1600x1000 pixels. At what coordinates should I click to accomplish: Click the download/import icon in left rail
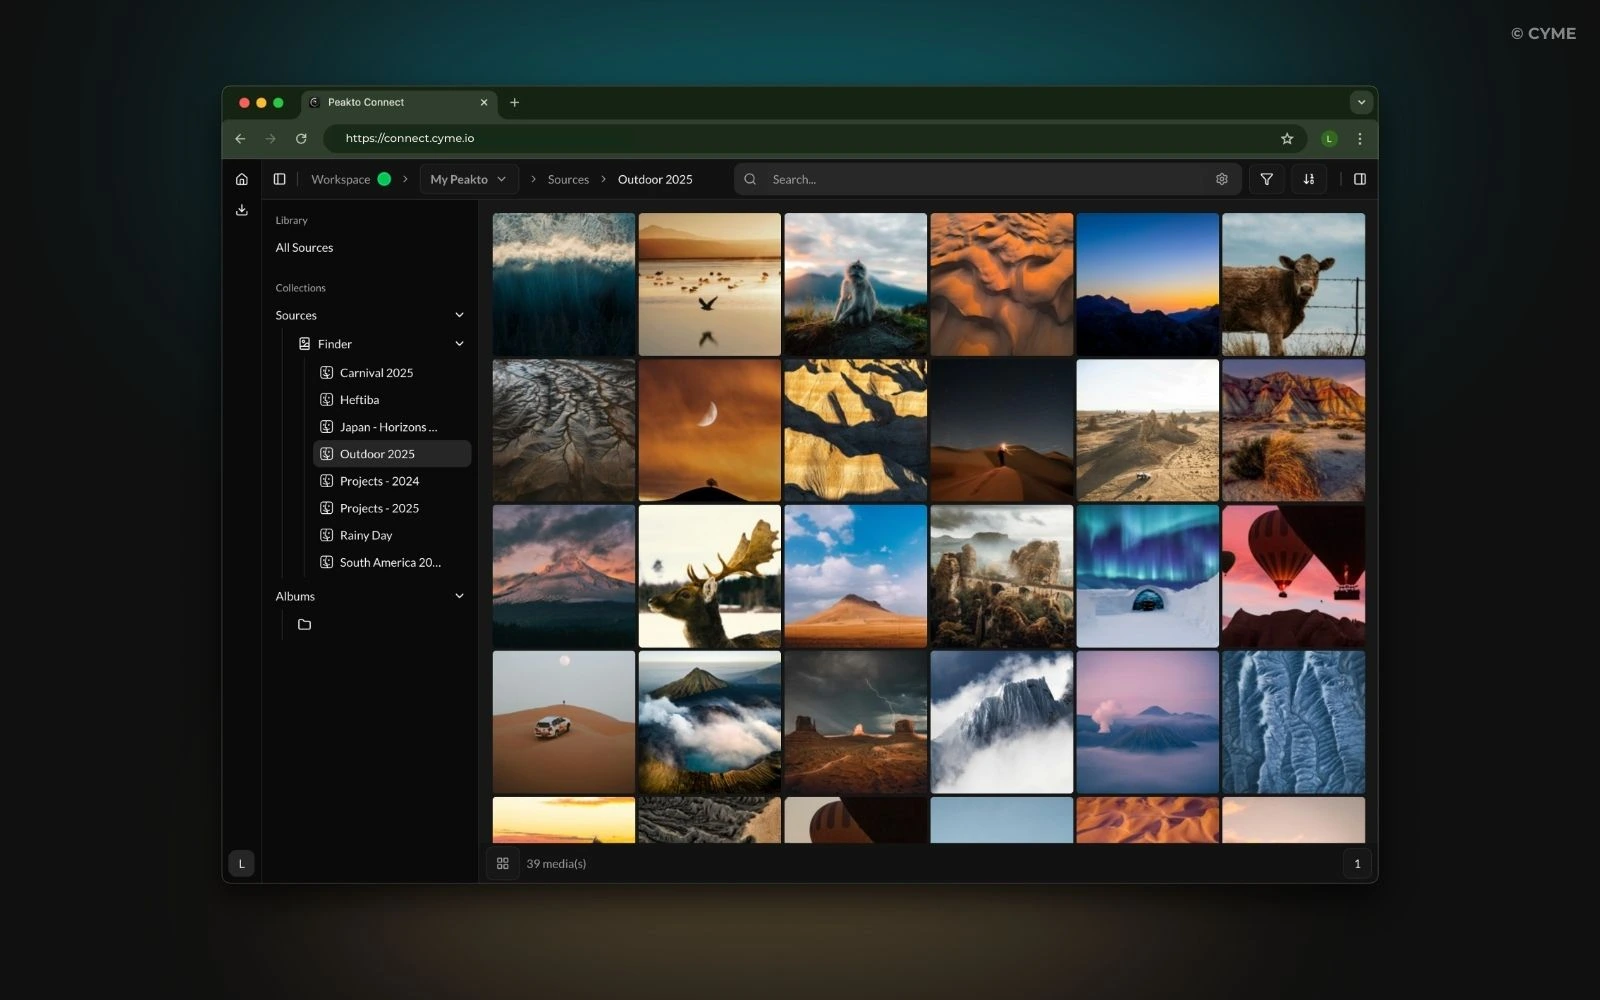[x=241, y=210]
